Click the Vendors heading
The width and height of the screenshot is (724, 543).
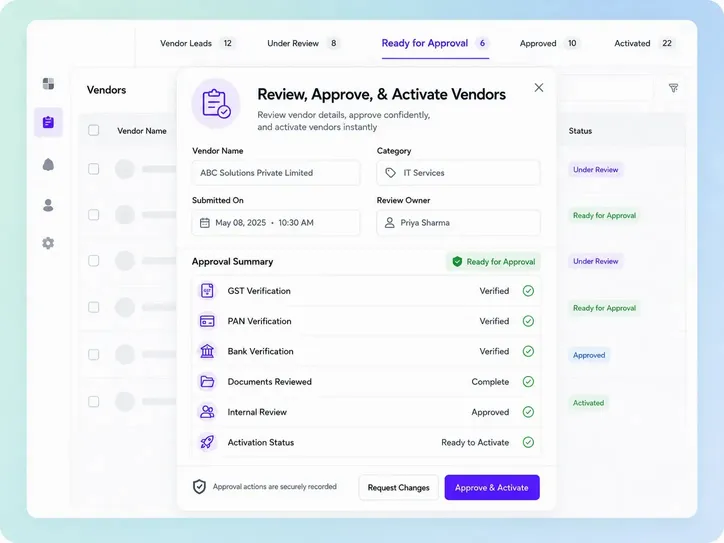point(106,90)
